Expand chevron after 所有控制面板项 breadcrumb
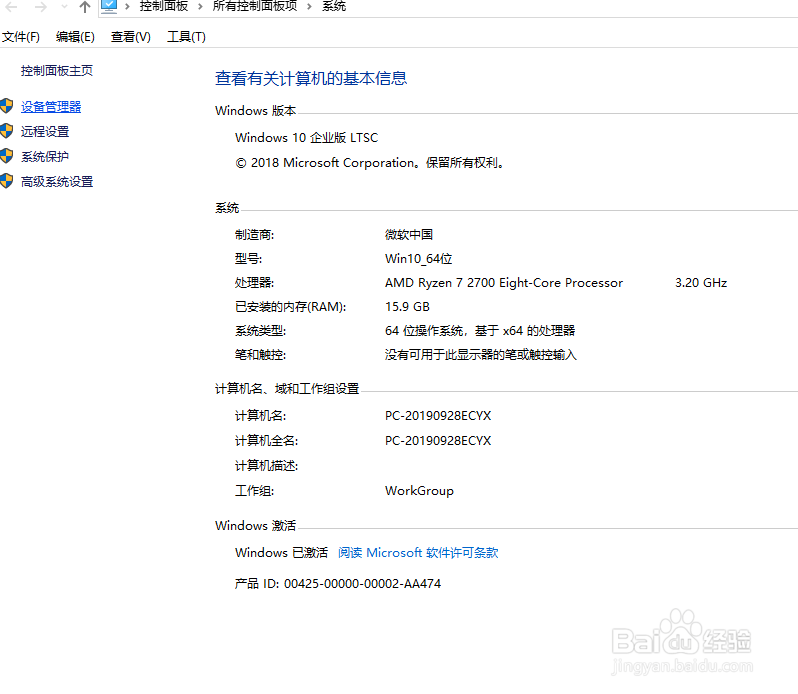The height and width of the screenshot is (694, 798). 309,7
